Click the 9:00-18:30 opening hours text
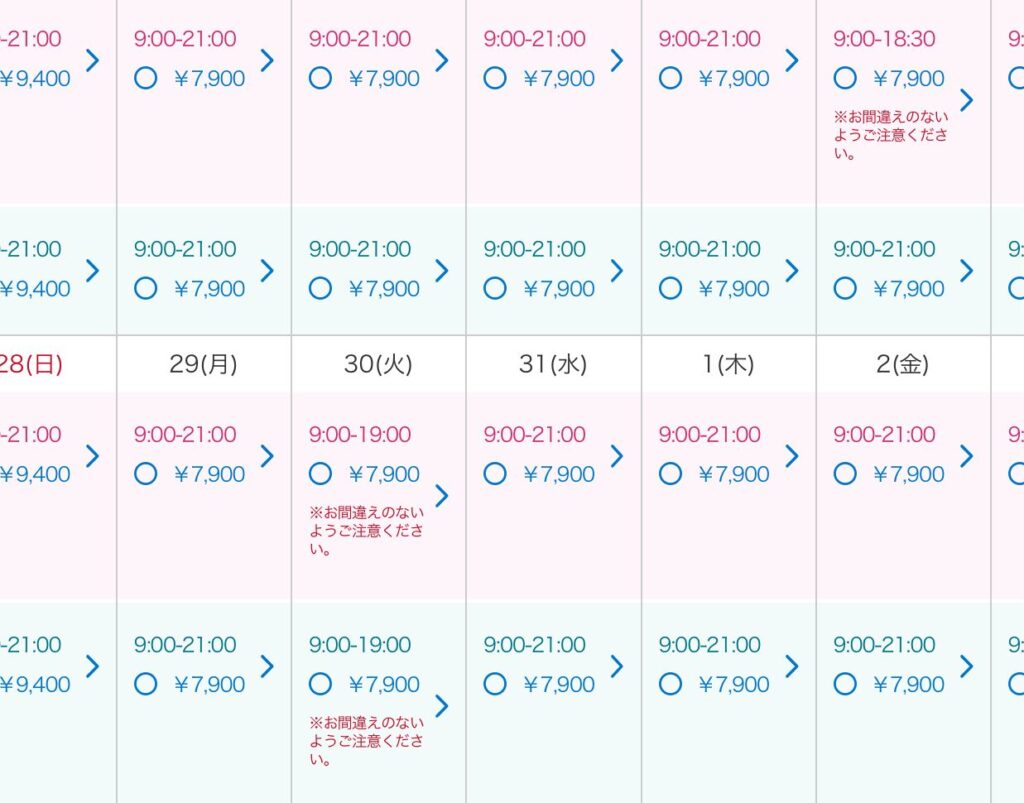The width and height of the screenshot is (1024, 803). [x=884, y=39]
